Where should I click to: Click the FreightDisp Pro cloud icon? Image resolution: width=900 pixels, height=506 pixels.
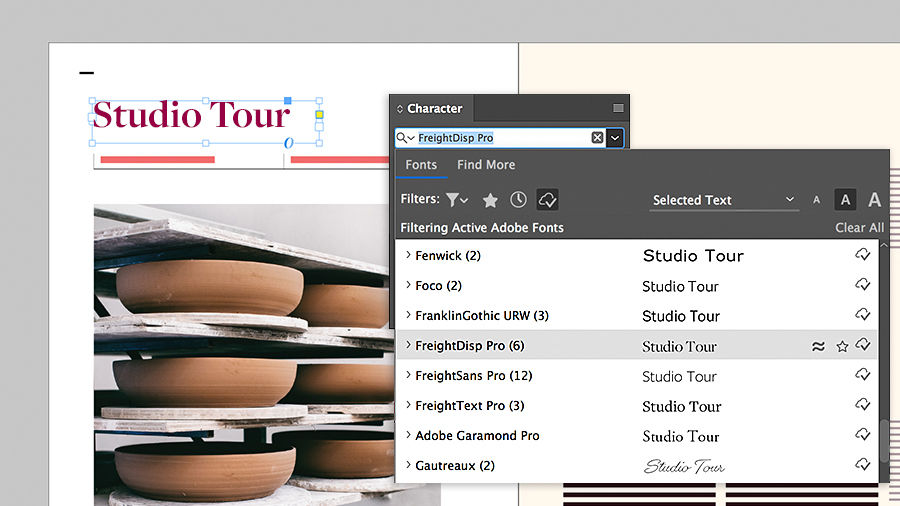[x=863, y=344]
